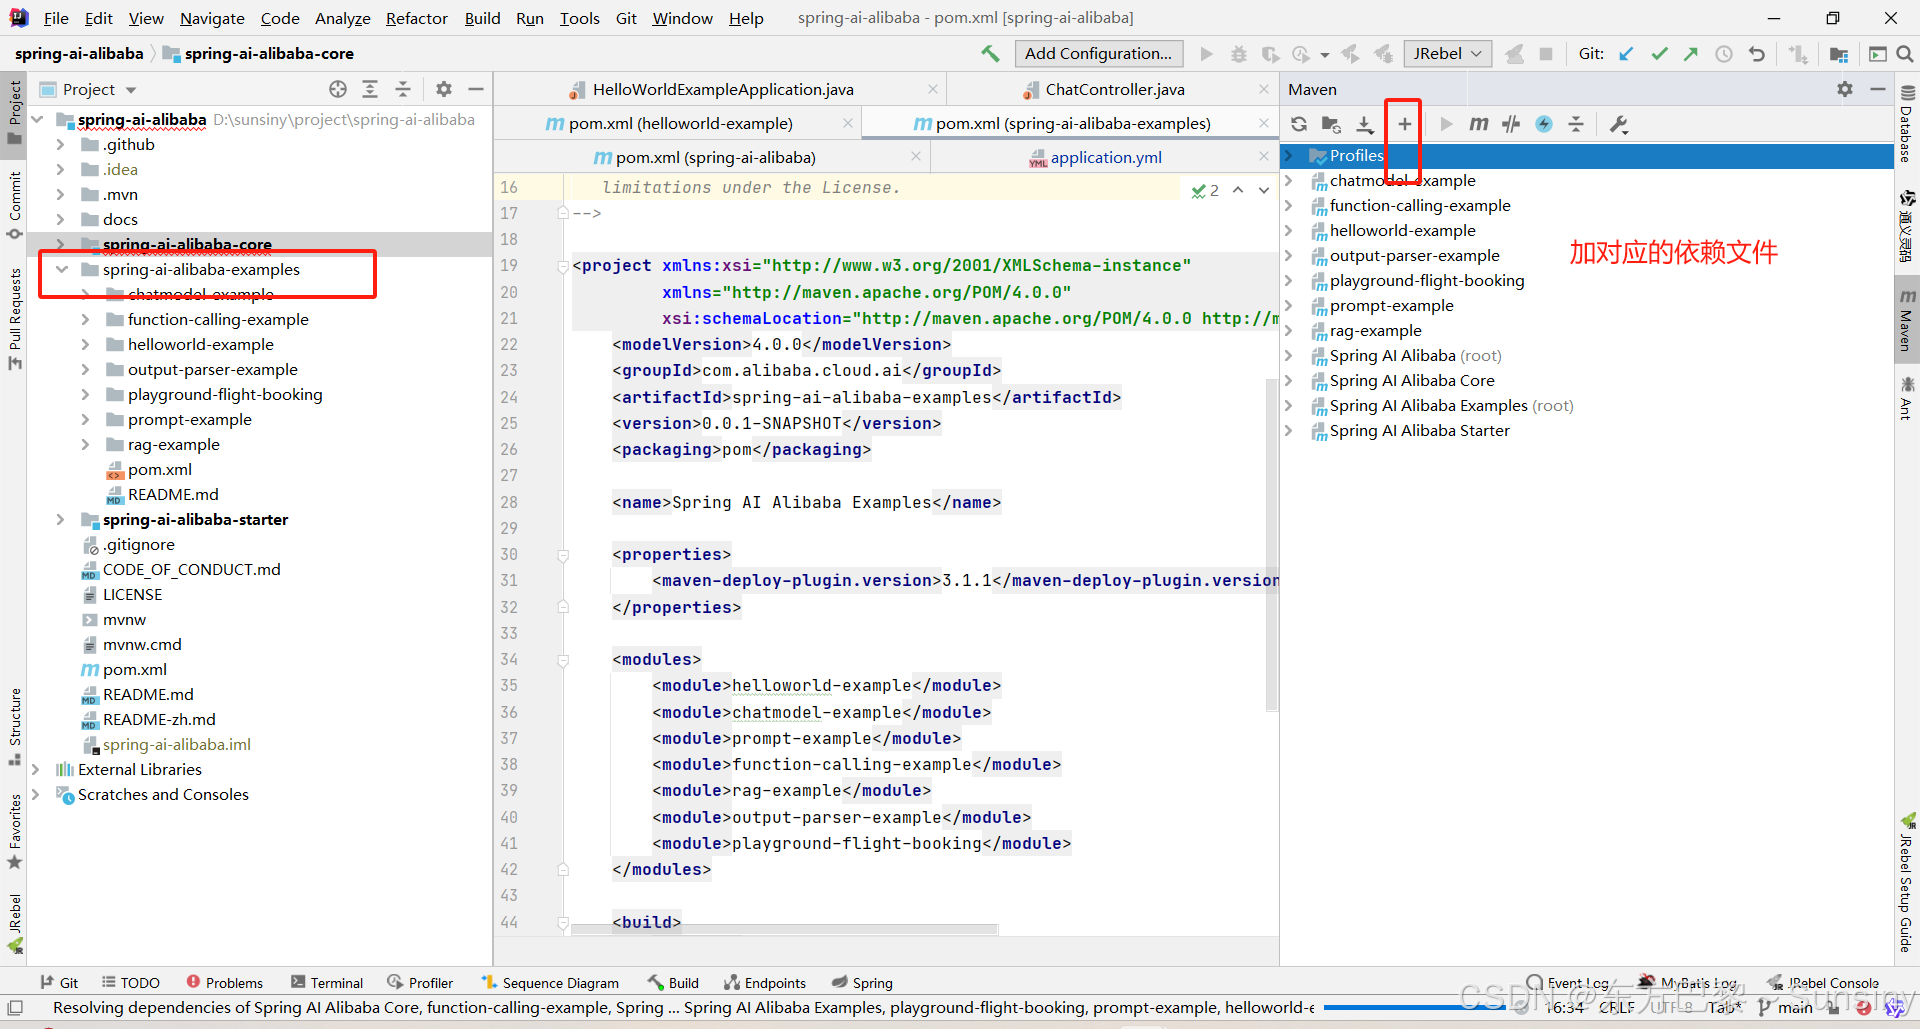Open Project panel gear settings
This screenshot has height=1029, width=1920.
click(444, 89)
